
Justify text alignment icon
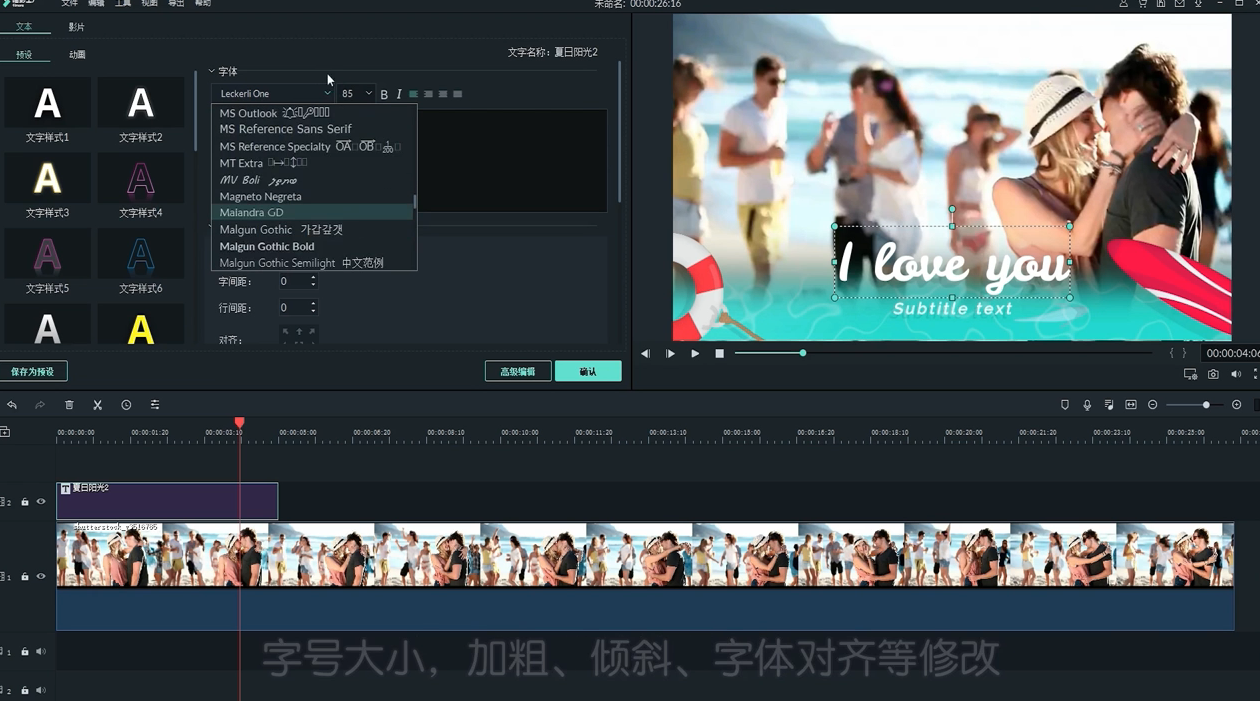pos(458,94)
